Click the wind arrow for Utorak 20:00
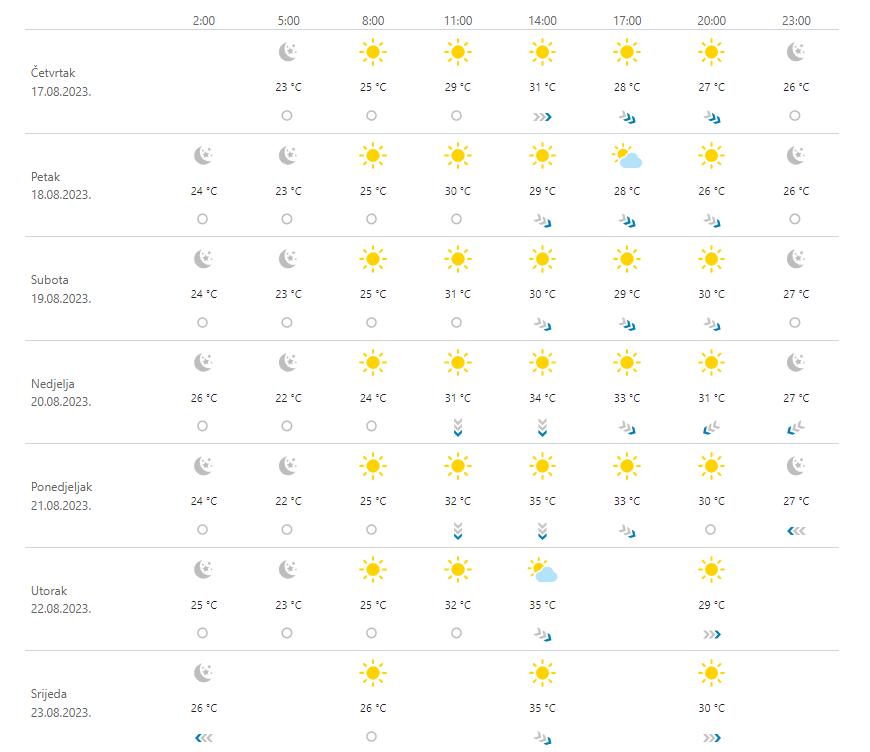 [x=711, y=634]
